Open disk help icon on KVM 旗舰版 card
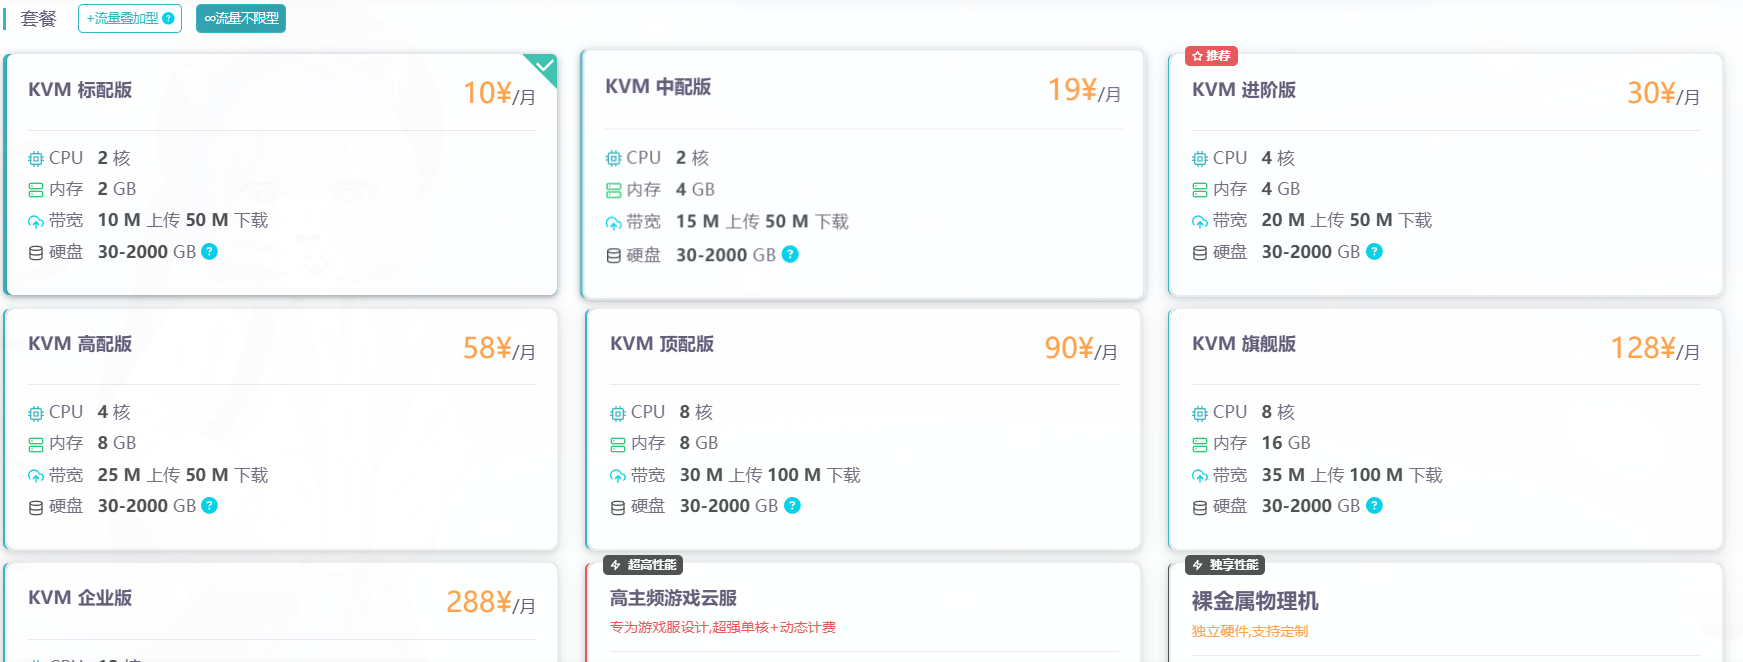 pyautogui.click(x=1374, y=505)
